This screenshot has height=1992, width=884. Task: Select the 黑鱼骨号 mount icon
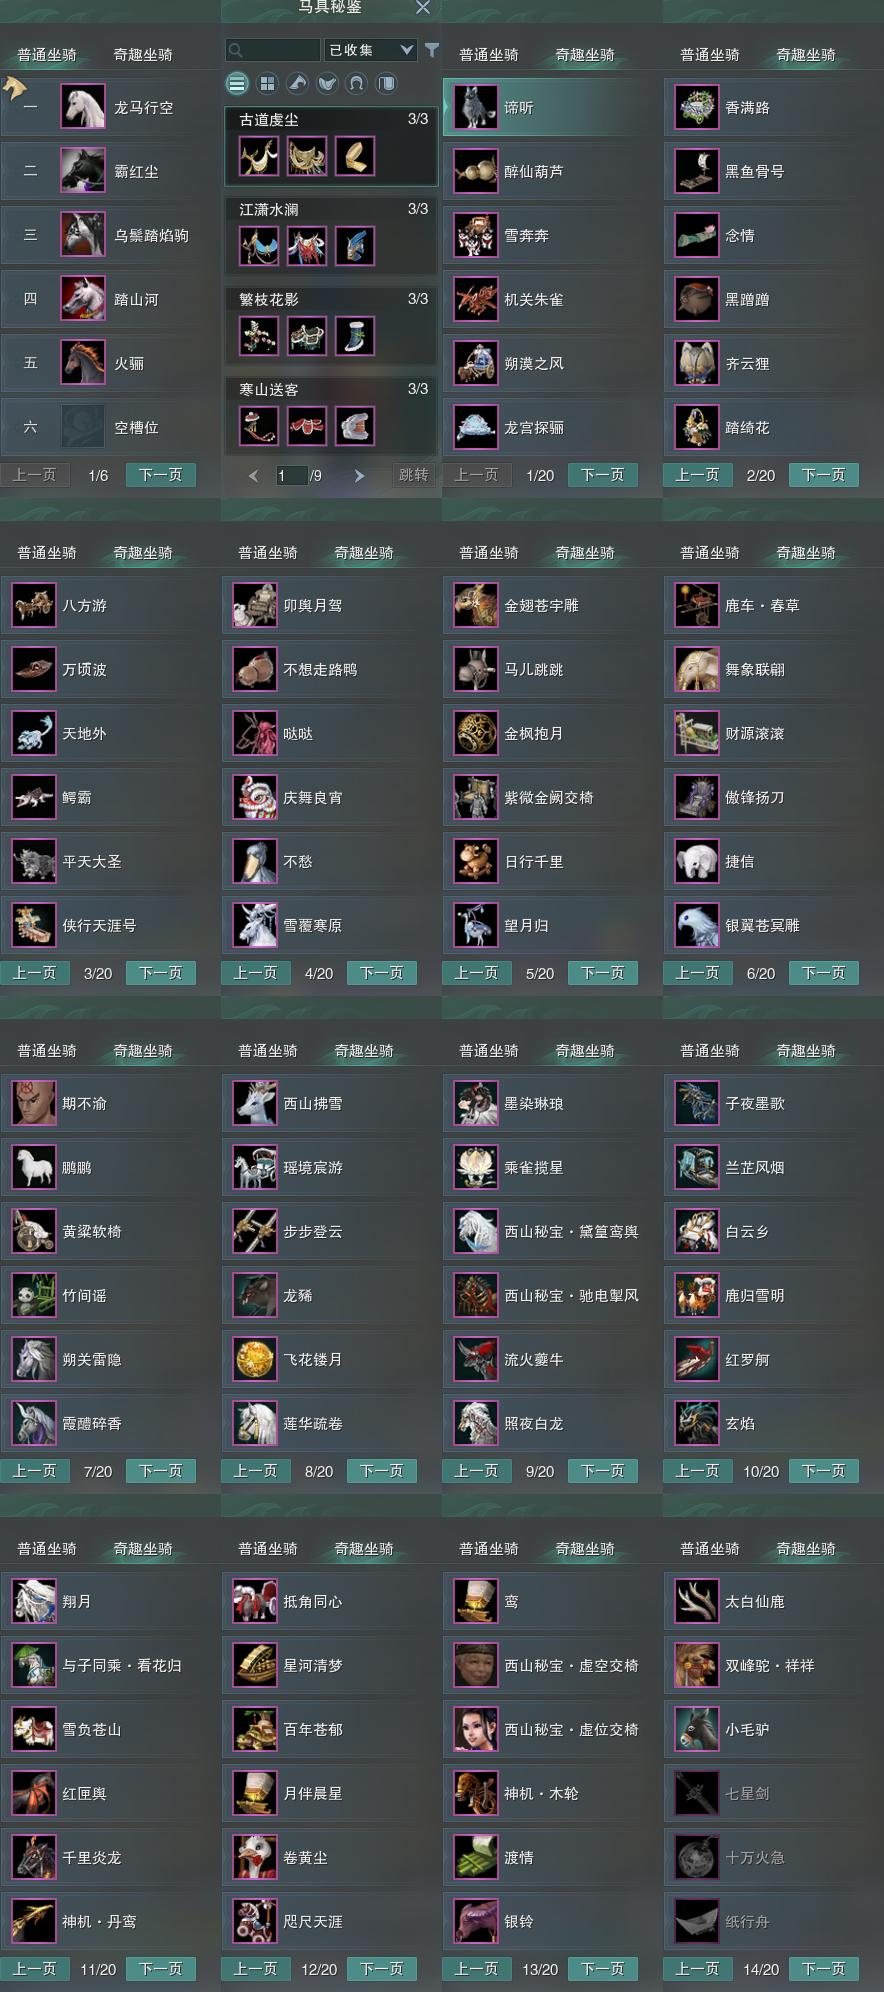697,171
